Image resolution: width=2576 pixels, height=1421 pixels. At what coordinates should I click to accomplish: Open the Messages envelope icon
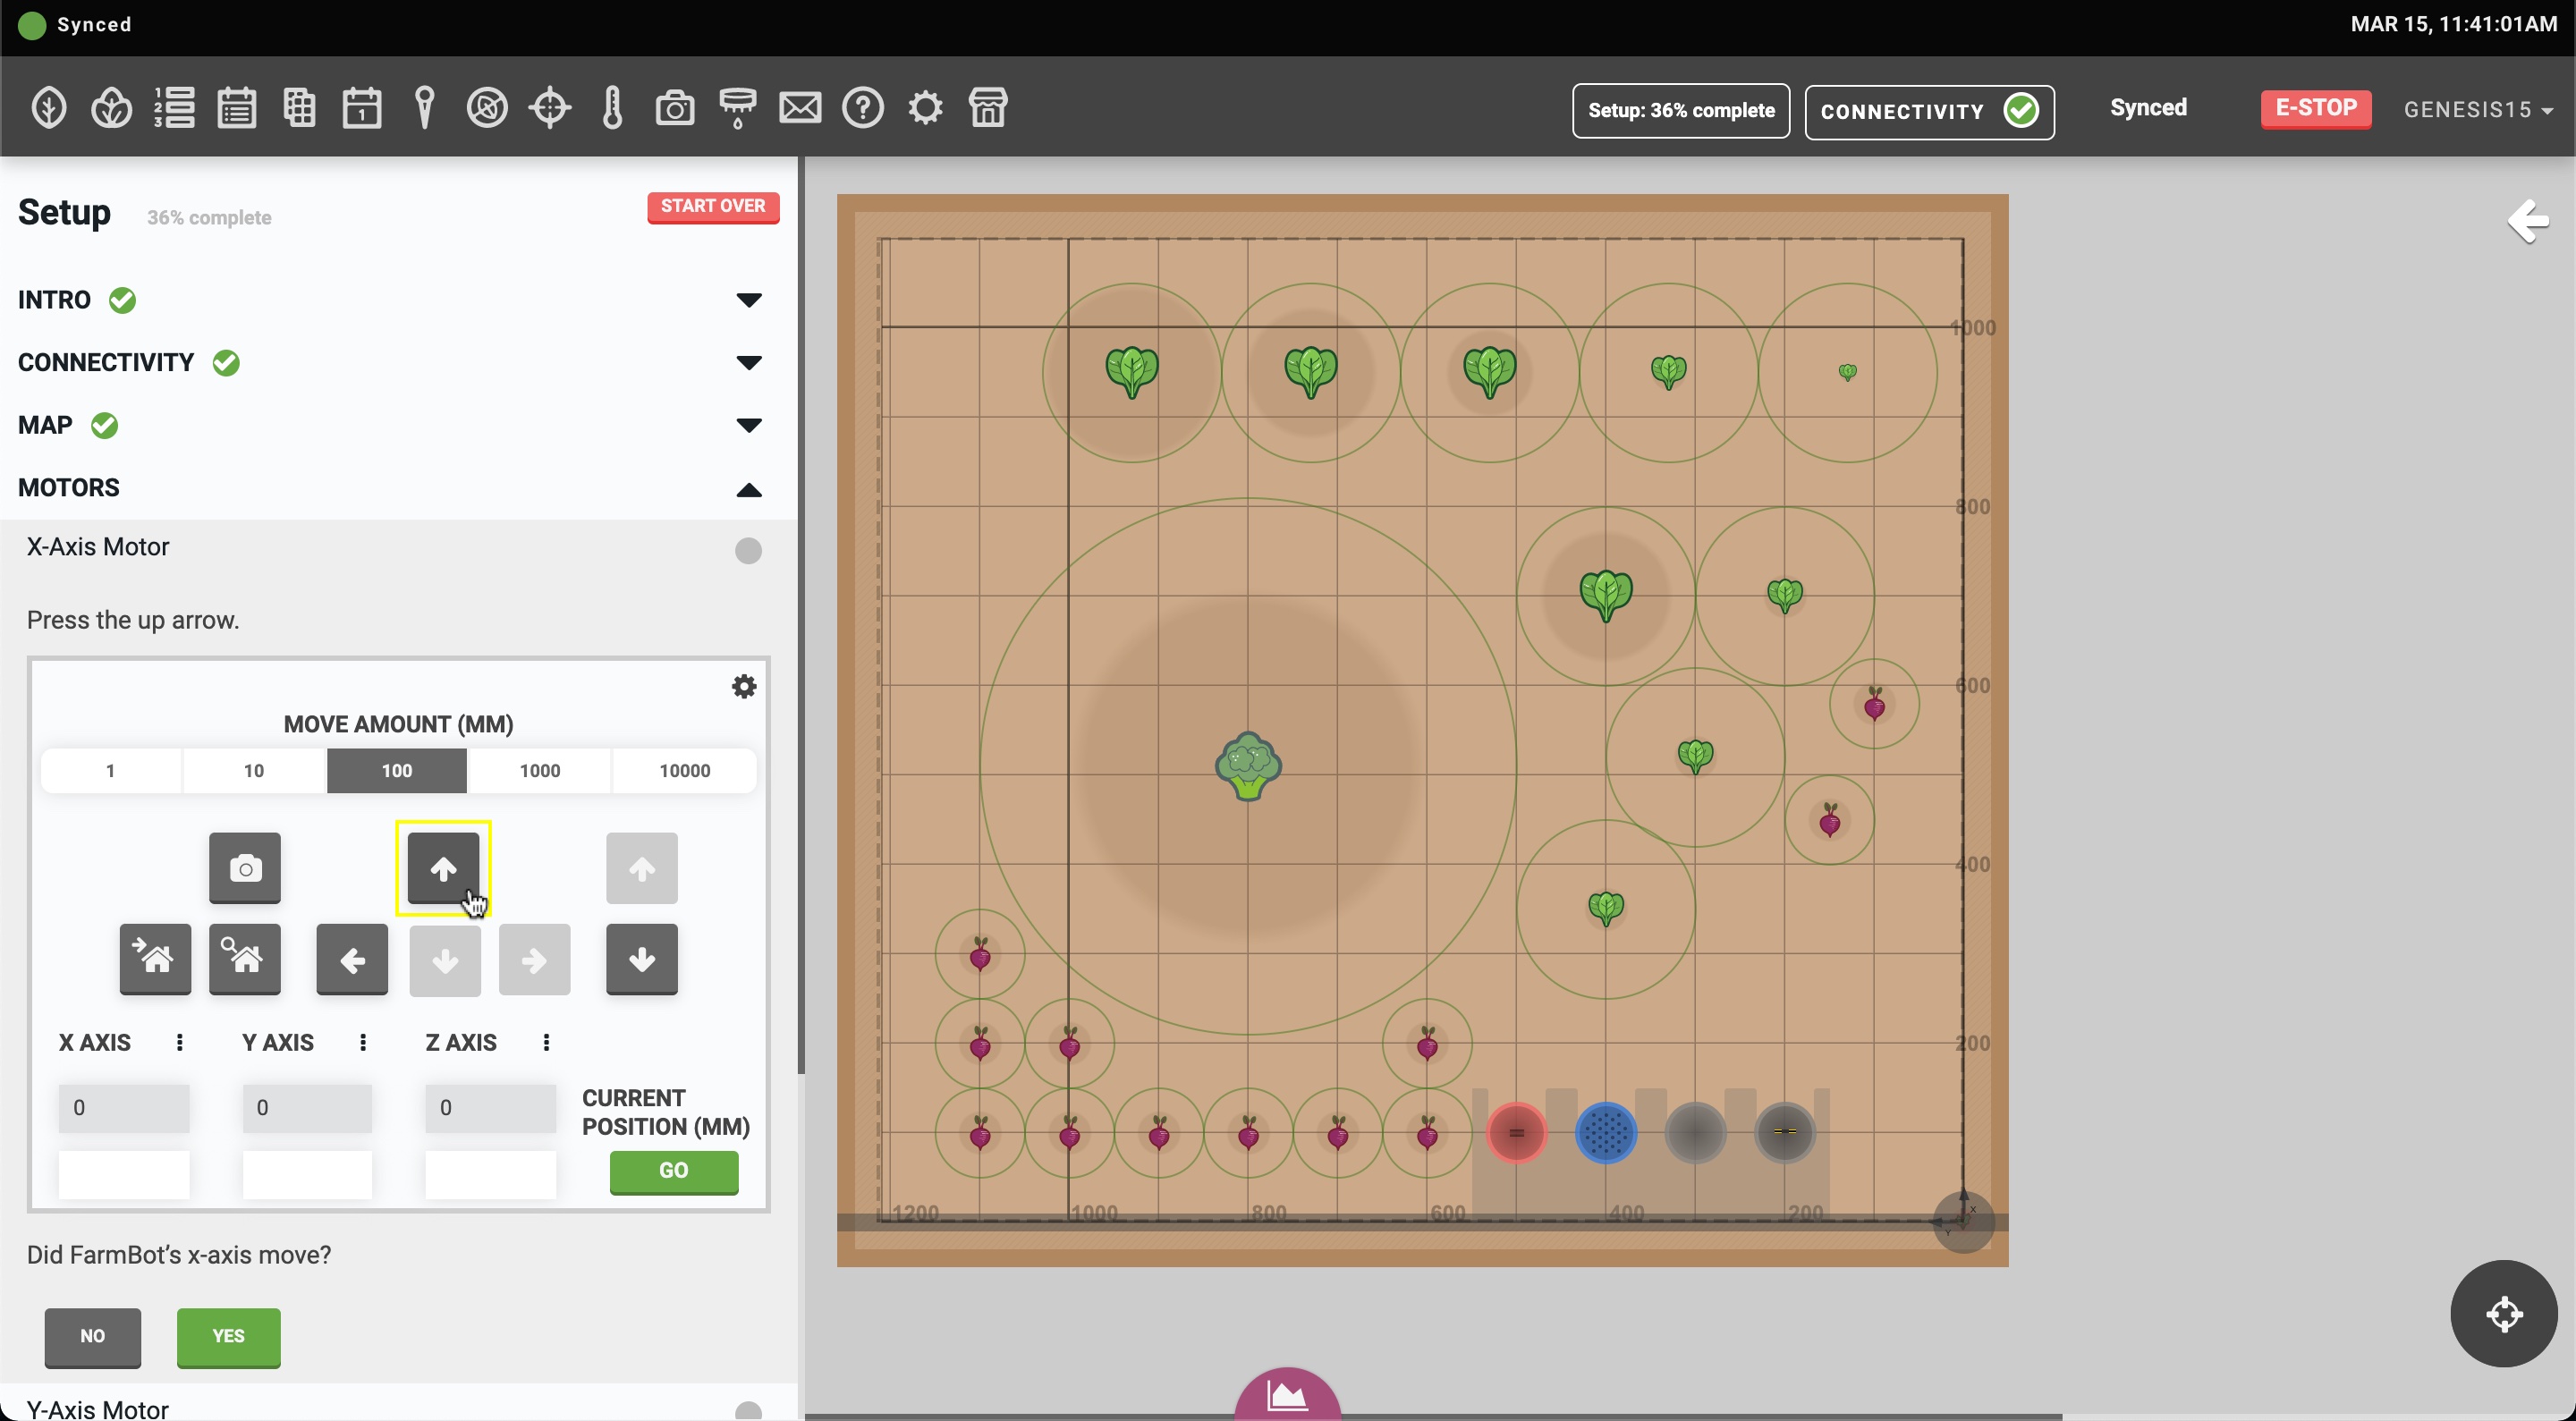click(800, 108)
